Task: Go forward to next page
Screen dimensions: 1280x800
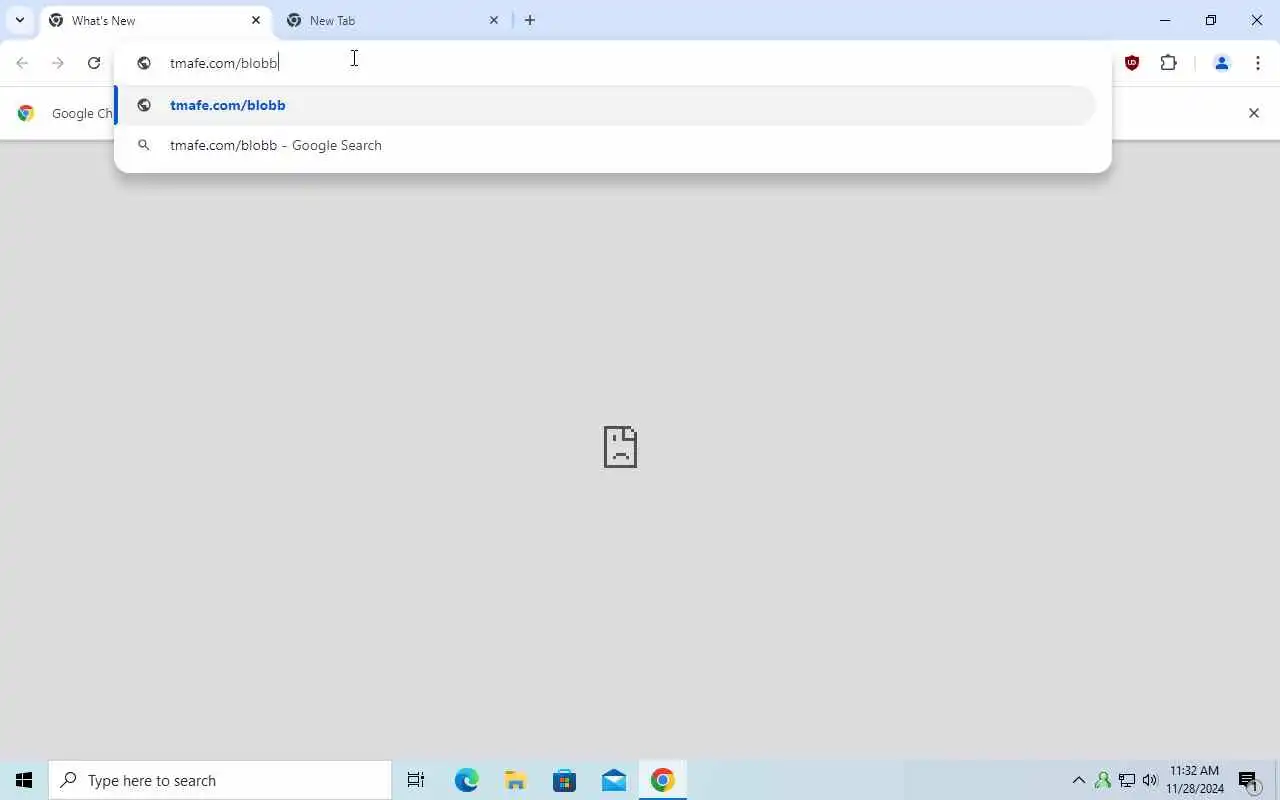Action: (x=58, y=63)
